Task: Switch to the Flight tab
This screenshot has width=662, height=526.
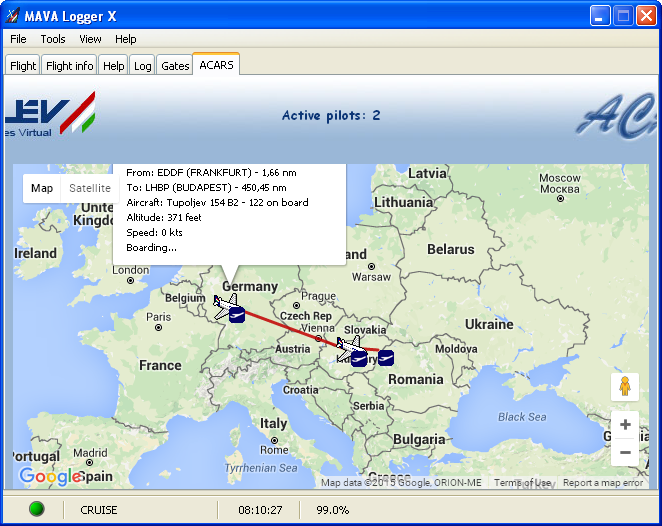Action: point(23,66)
